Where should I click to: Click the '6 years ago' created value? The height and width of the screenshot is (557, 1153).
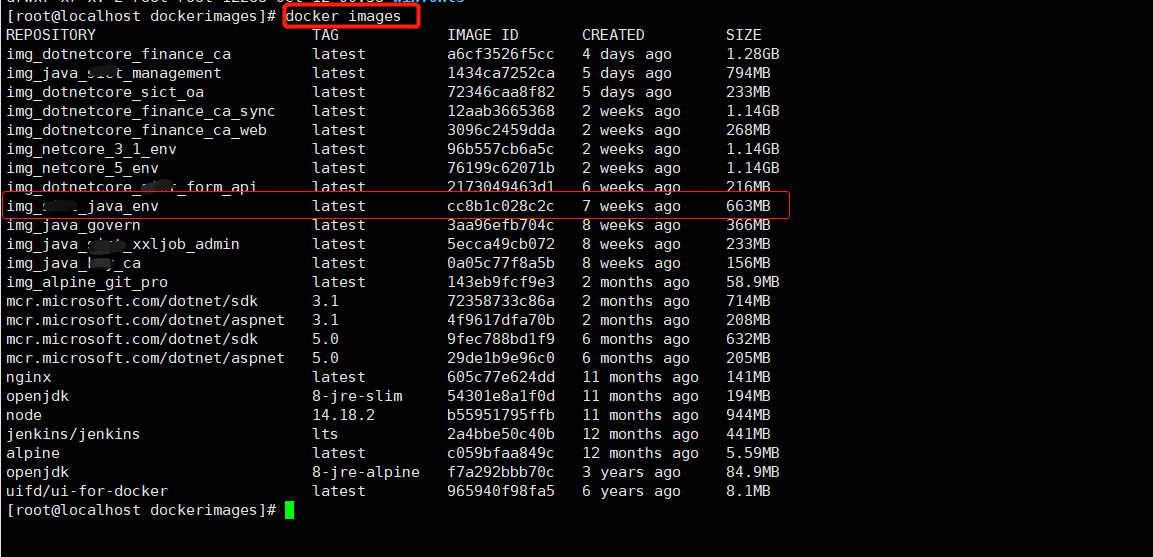click(x=632, y=491)
